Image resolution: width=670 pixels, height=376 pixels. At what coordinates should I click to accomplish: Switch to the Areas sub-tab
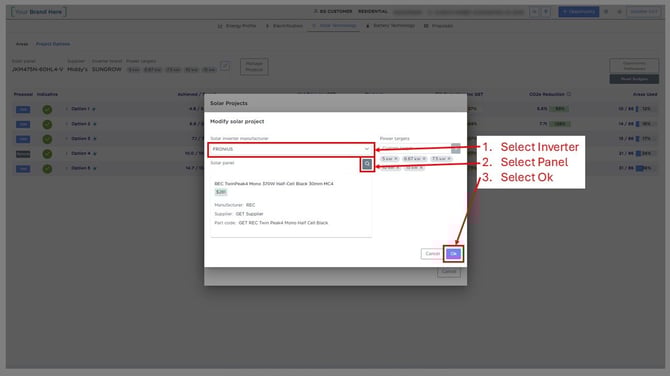[x=22, y=44]
